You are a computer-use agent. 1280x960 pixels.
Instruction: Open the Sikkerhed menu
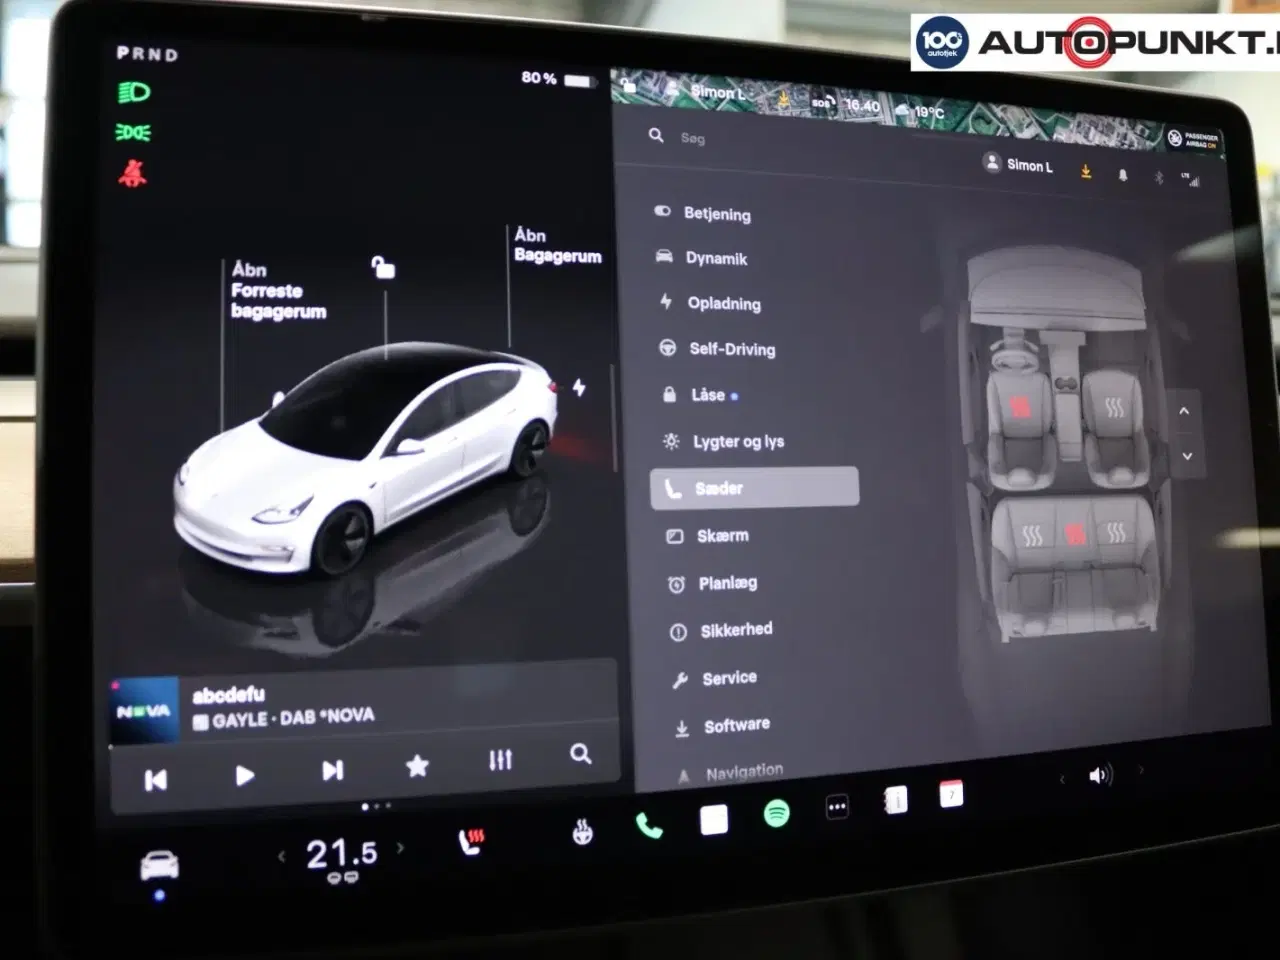[721, 630]
